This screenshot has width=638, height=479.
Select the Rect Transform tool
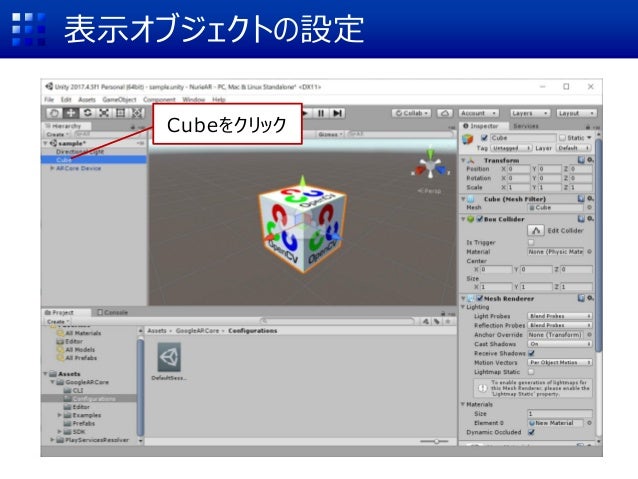point(120,113)
